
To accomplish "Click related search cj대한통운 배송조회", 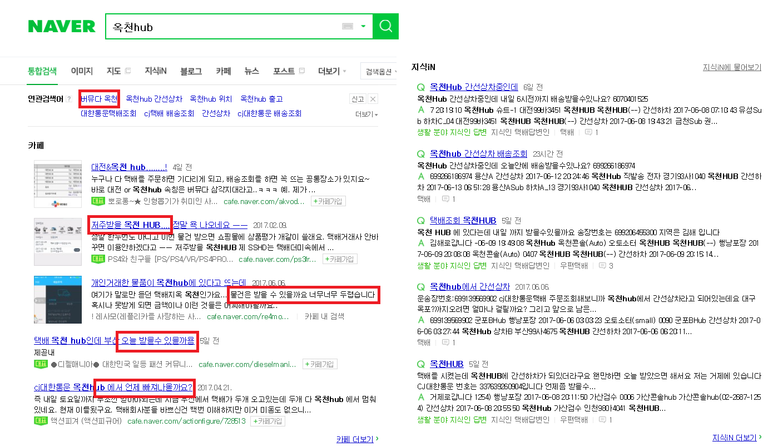I will tap(269, 113).
